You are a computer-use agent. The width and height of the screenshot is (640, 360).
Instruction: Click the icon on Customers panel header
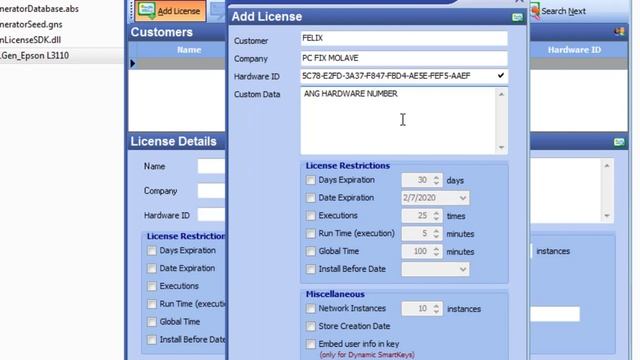619,32
